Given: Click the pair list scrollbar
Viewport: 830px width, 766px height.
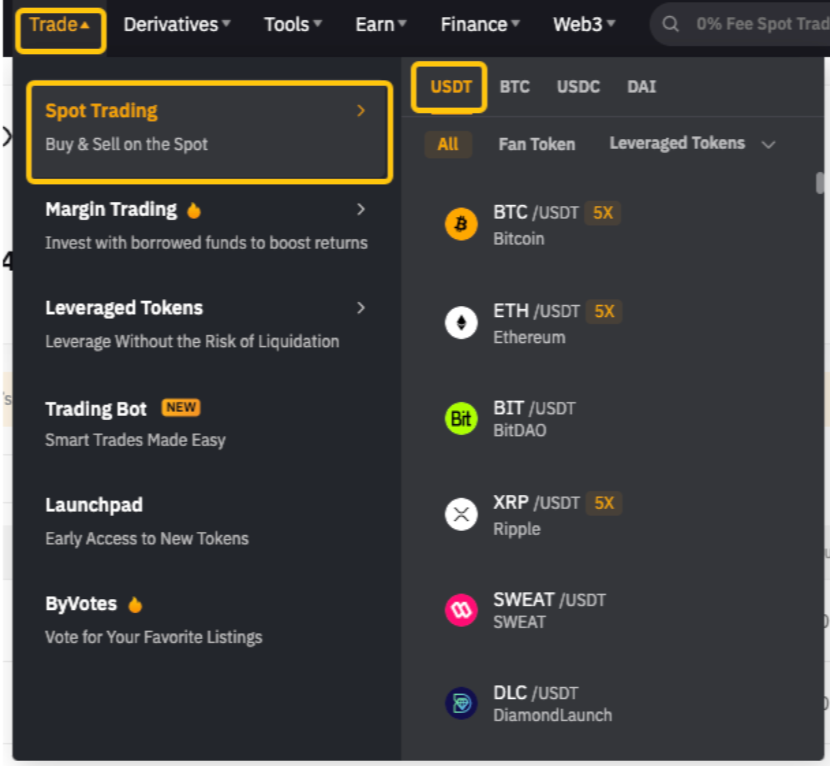Looking at the screenshot, I should pos(820,183).
